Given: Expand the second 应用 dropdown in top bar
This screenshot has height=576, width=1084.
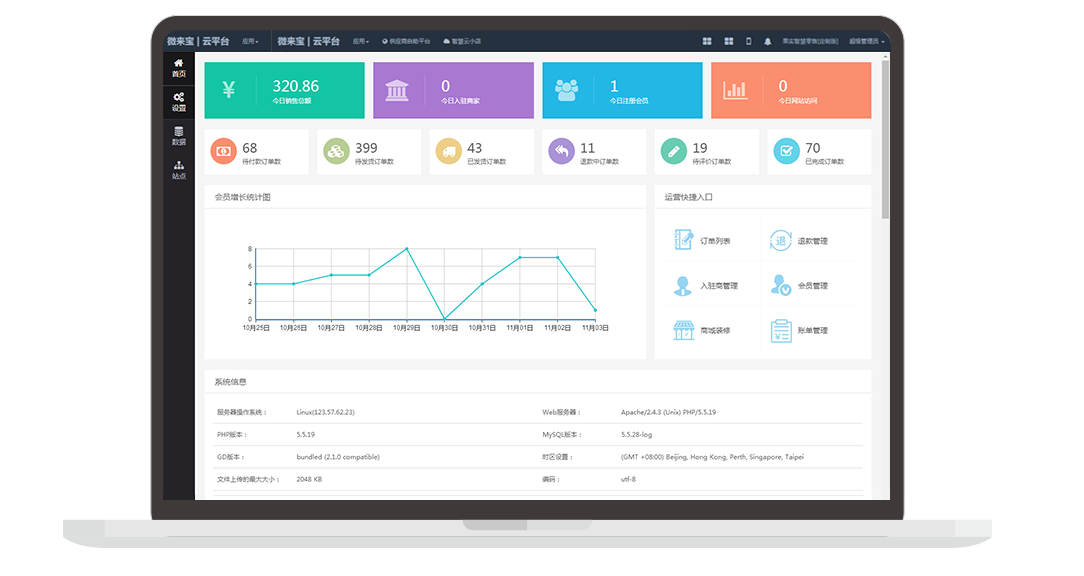Looking at the screenshot, I should pos(361,42).
